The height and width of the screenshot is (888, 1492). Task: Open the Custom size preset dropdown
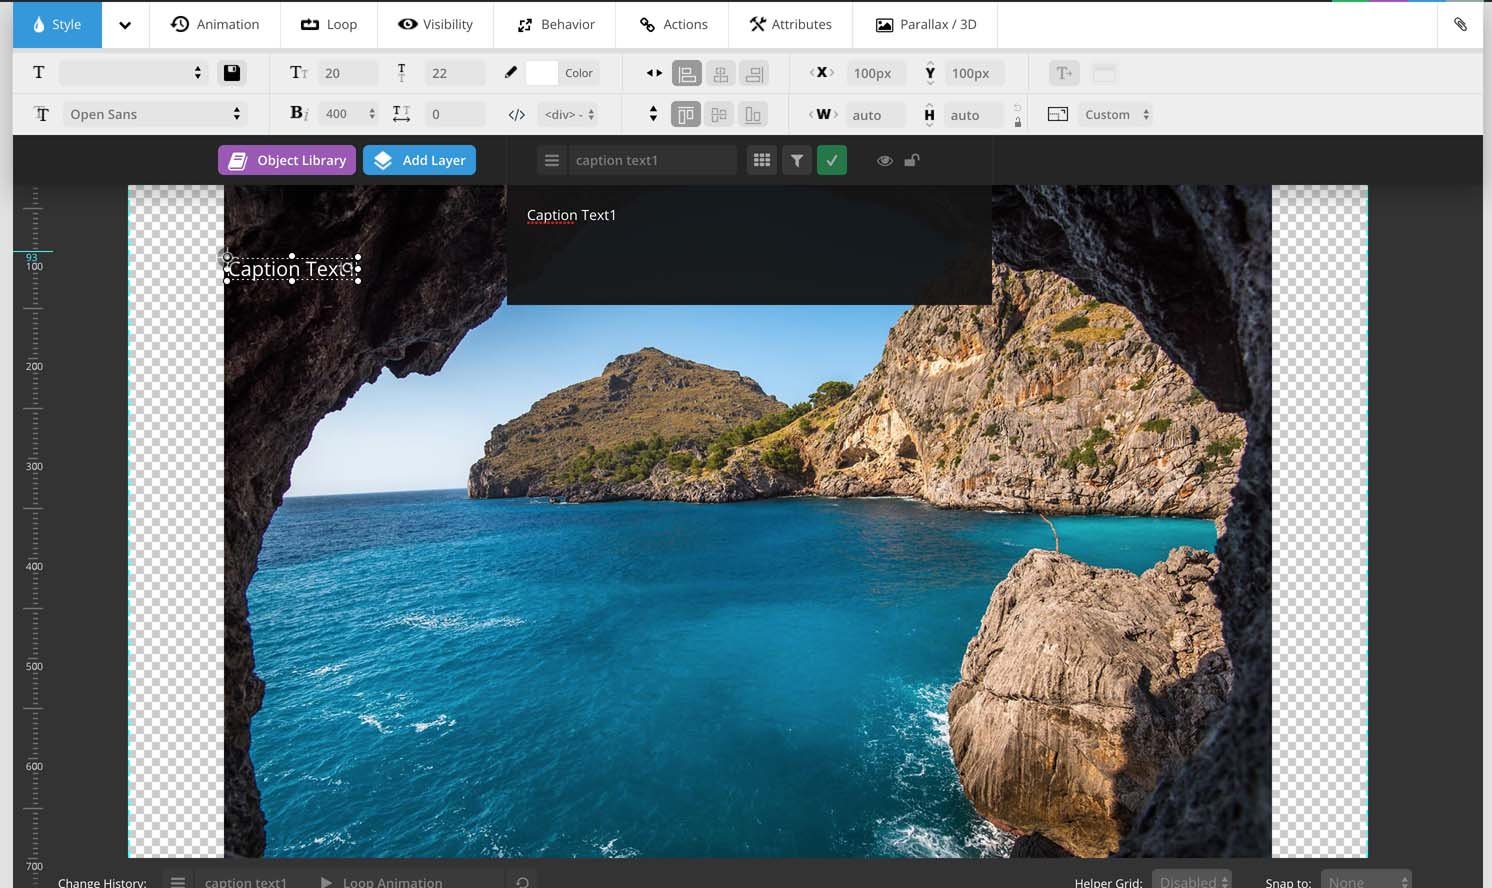(x=1116, y=114)
